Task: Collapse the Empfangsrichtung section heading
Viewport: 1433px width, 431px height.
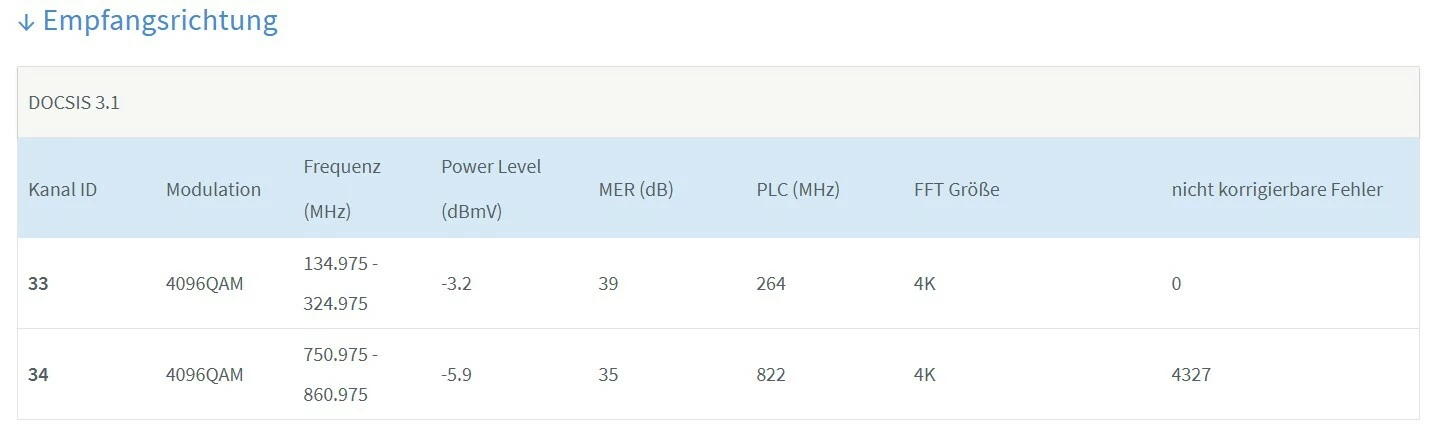Action: 160,21
